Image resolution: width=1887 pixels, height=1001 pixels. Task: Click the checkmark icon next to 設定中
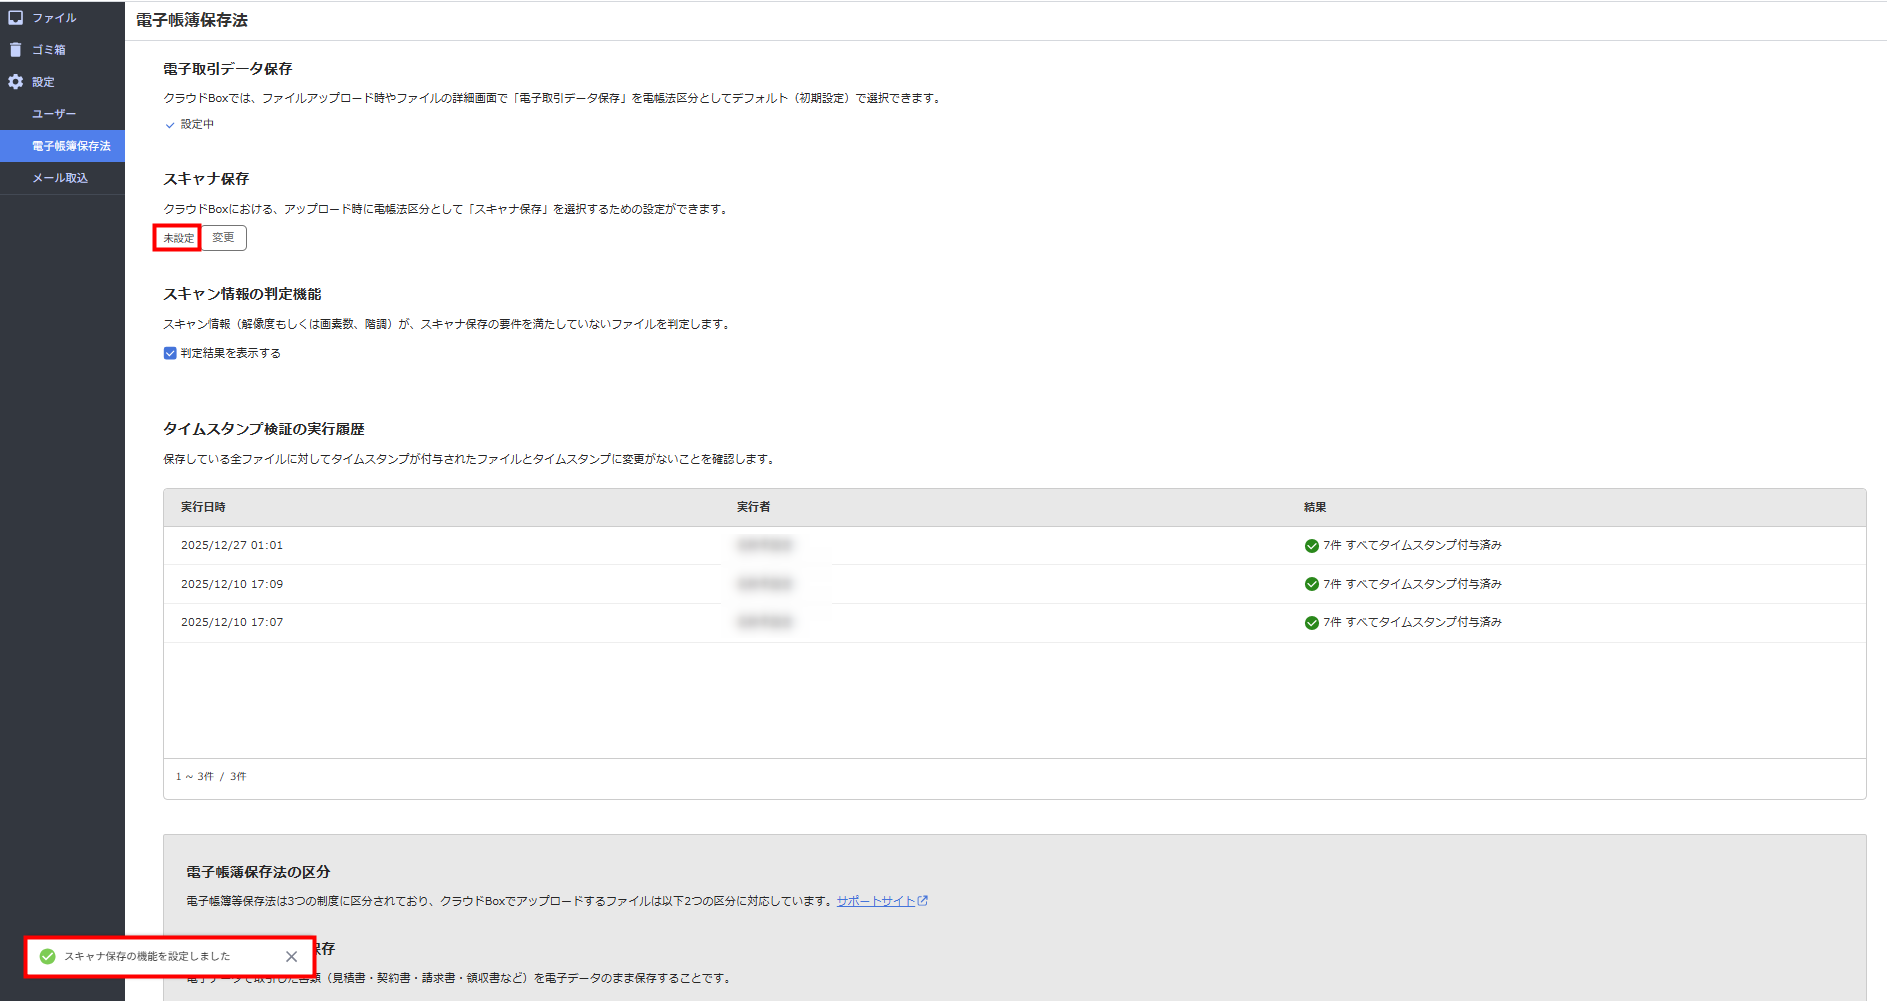[170, 125]
